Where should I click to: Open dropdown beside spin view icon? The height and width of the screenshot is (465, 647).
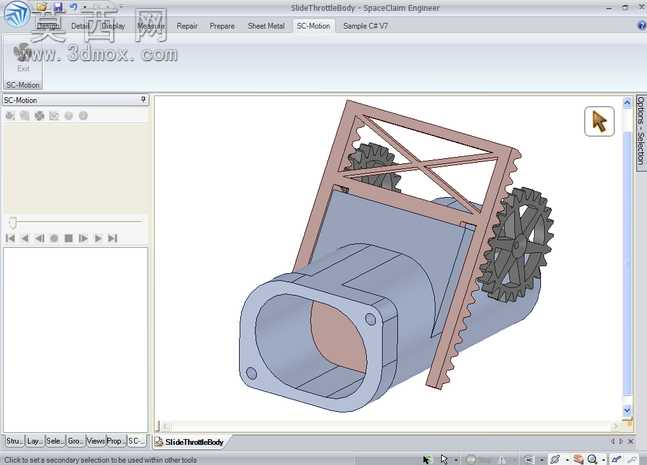point(567,460)
